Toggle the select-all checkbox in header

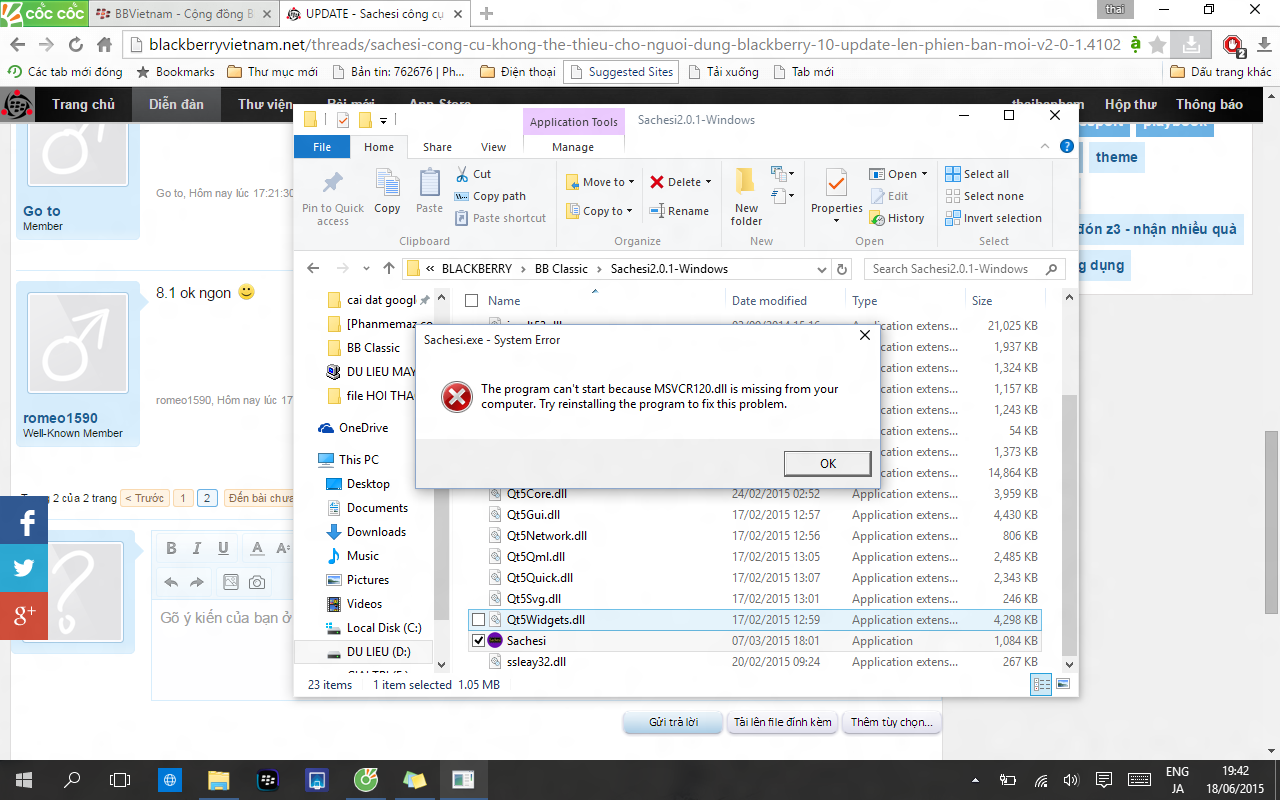coord(471,301)
